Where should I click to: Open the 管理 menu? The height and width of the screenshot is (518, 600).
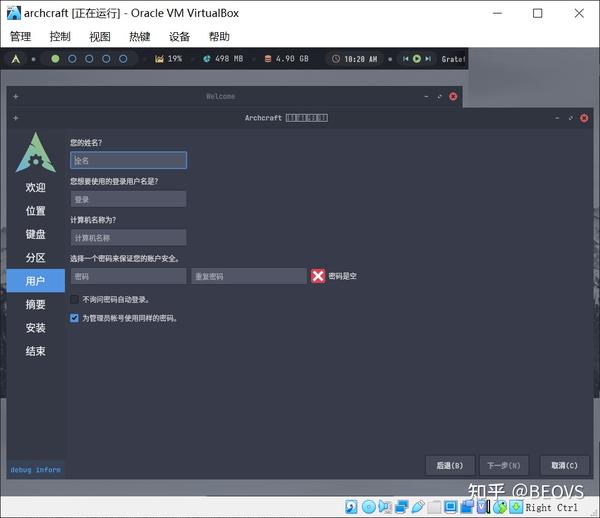21,36
